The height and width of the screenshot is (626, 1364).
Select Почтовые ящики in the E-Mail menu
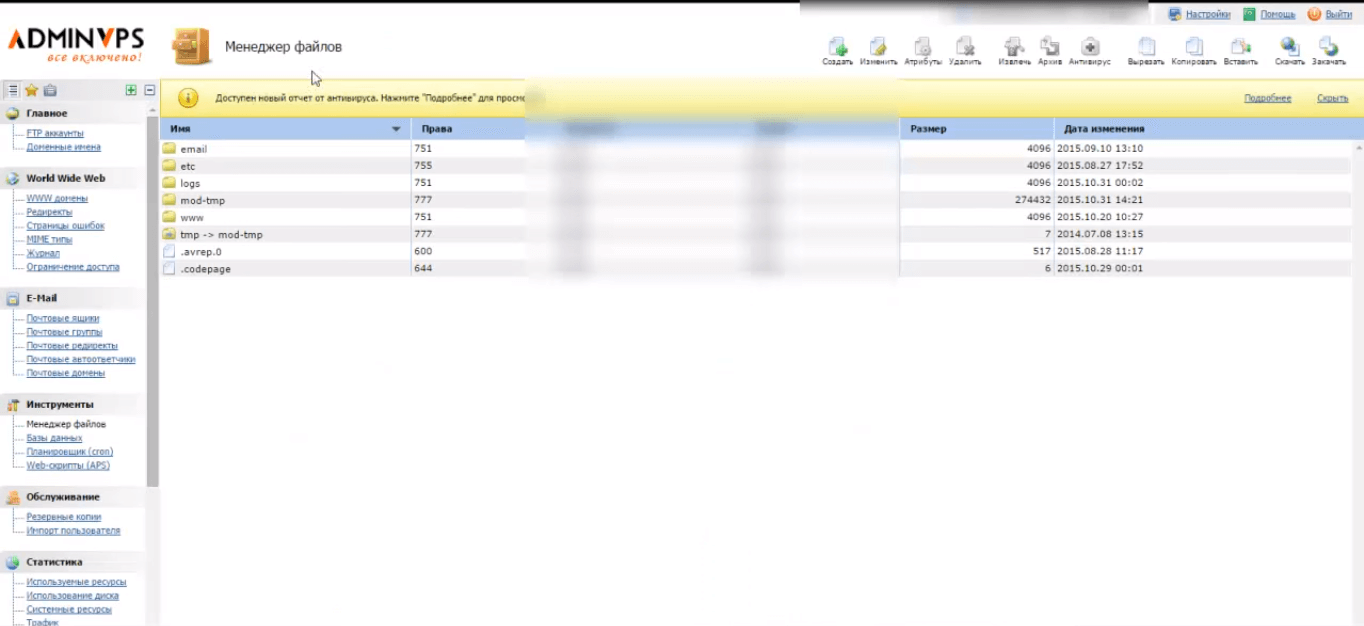click(x=63, y=318)
